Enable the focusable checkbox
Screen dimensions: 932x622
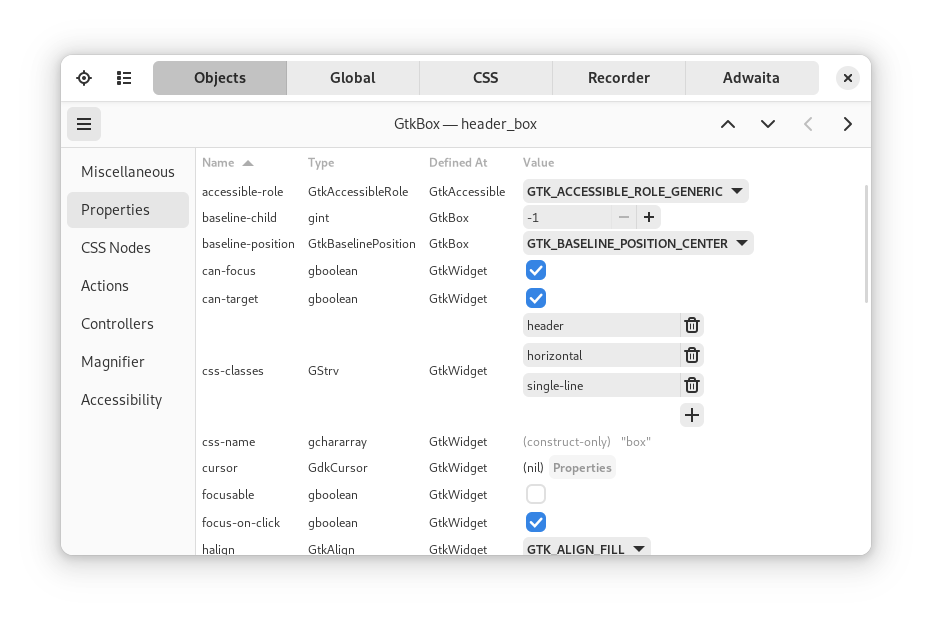point(536,494)
